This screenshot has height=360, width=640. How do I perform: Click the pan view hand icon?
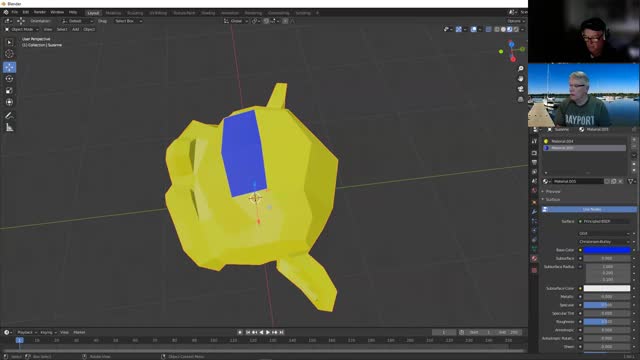520,79
